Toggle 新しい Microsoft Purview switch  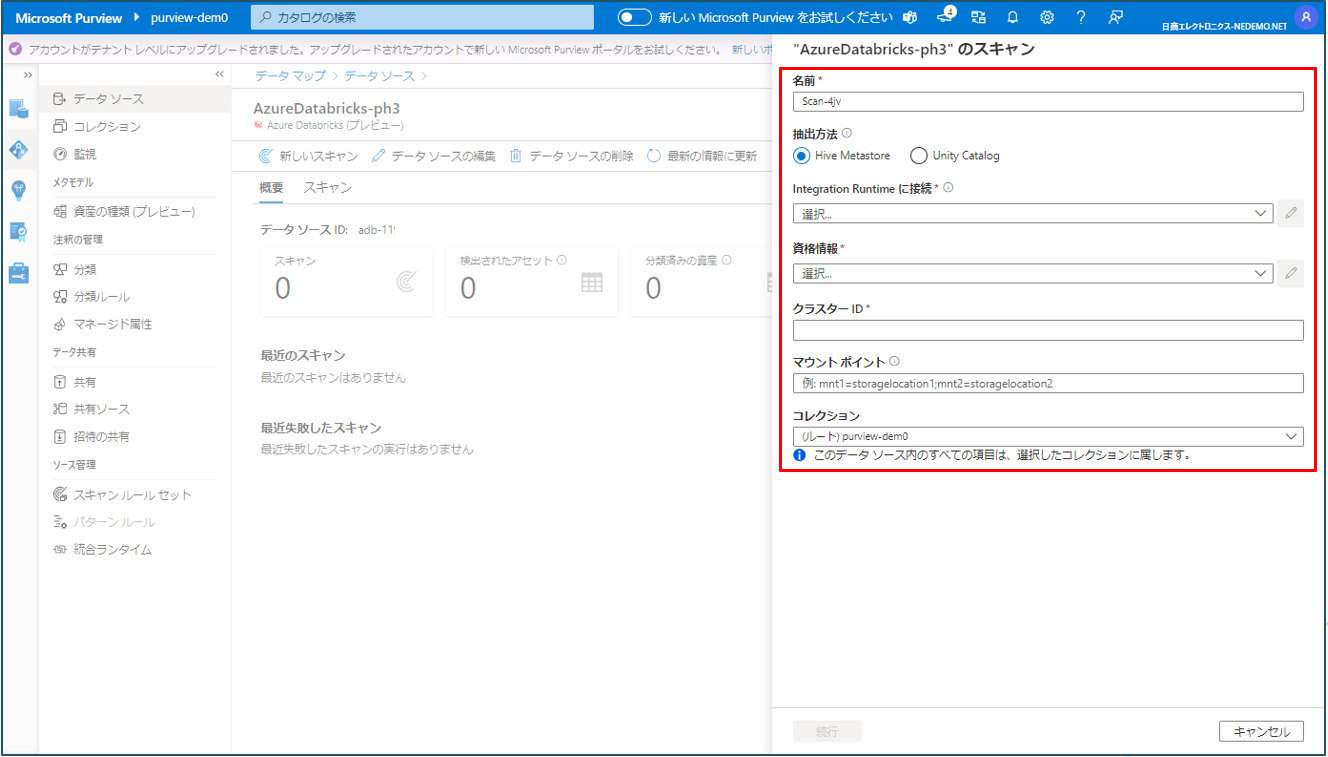point(635,17)
